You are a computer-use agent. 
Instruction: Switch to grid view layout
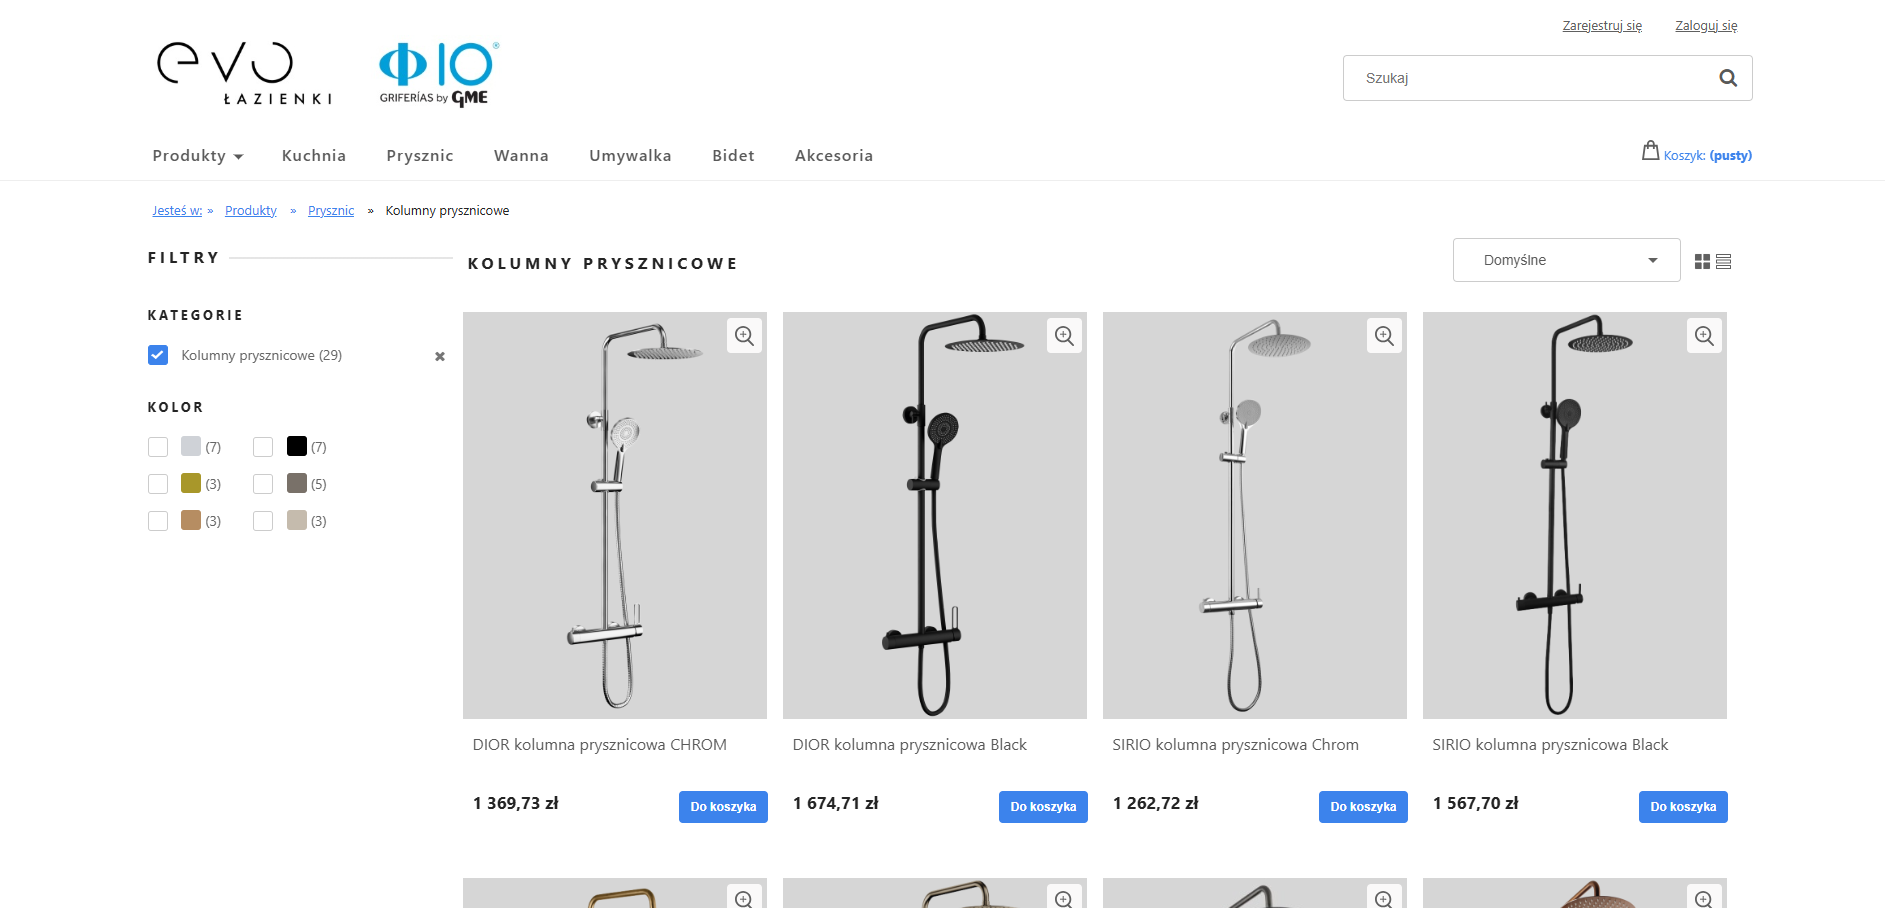point(1702,261)
